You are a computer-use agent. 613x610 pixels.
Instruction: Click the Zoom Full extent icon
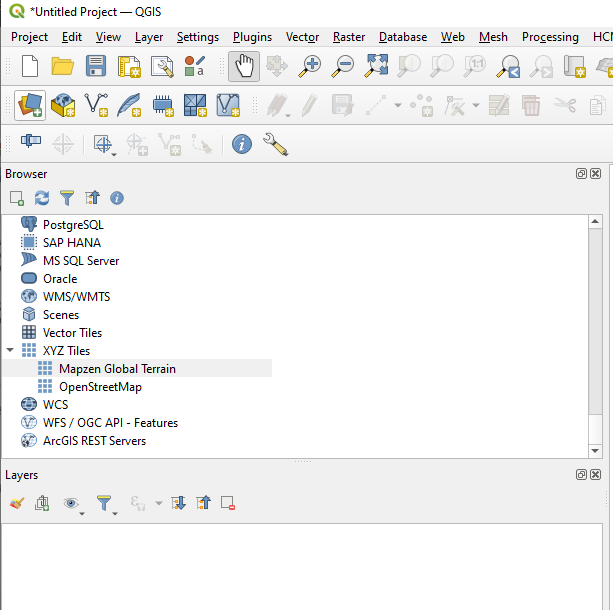(376, 67)
